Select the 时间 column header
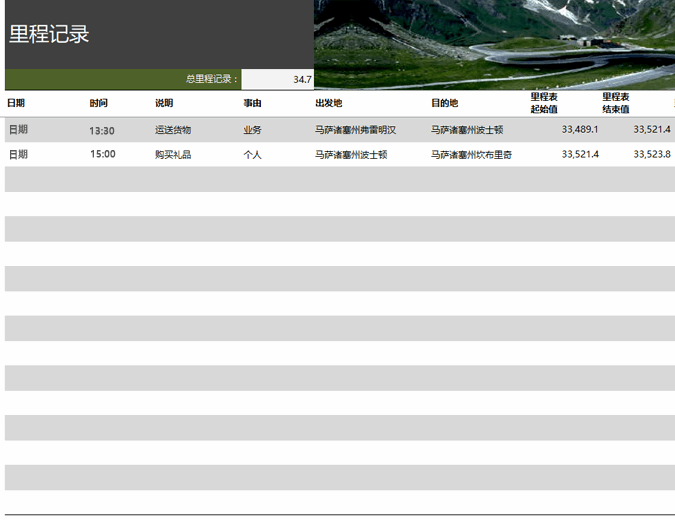 click(x=98, y=103)
